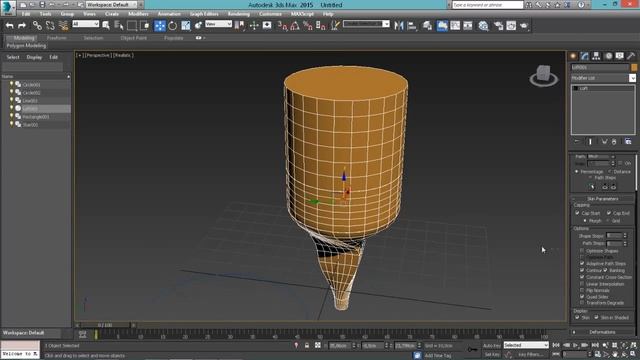Activate the Unlink Selection tool

click(x=50, y=26)
